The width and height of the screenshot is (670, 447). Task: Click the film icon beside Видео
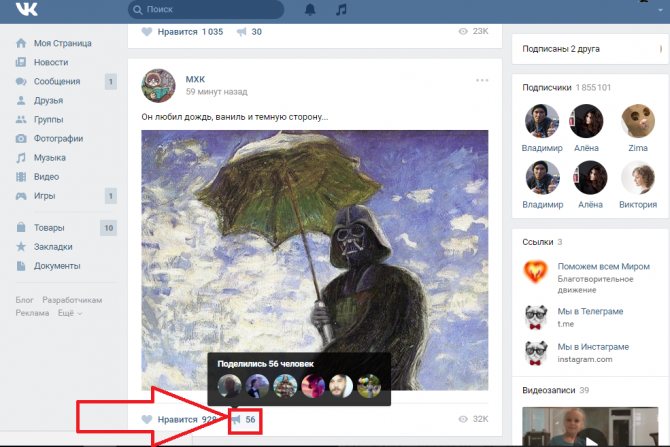(x=21, y=176)
